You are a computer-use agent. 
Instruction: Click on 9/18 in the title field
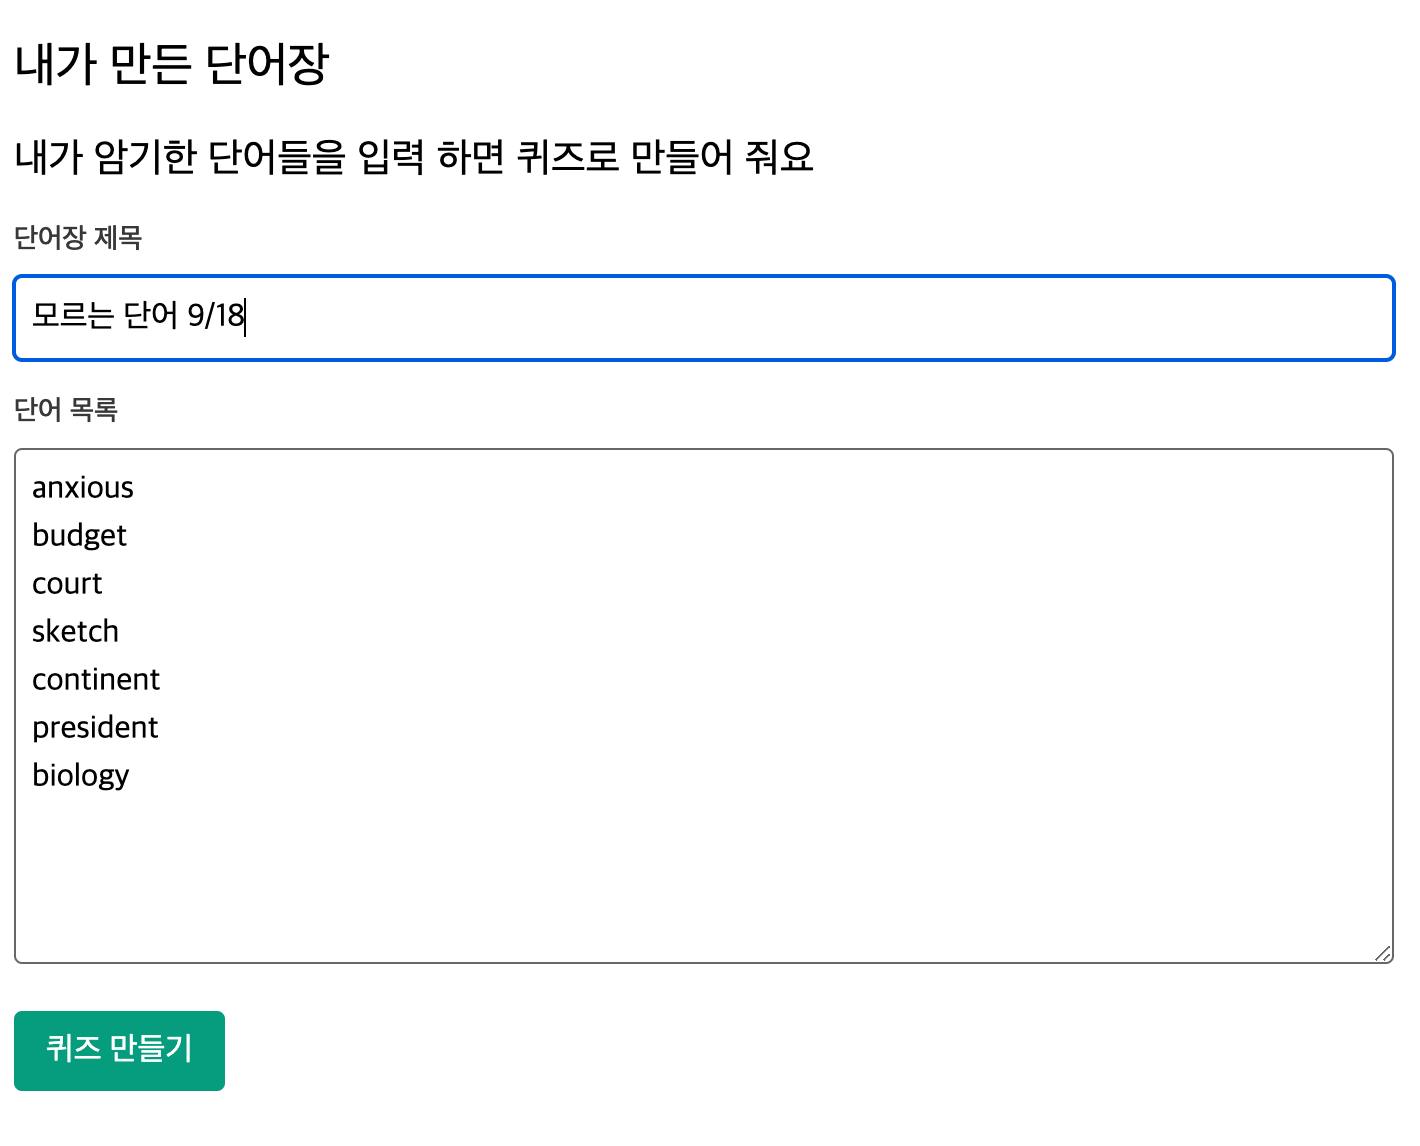[x=215, y=316]
